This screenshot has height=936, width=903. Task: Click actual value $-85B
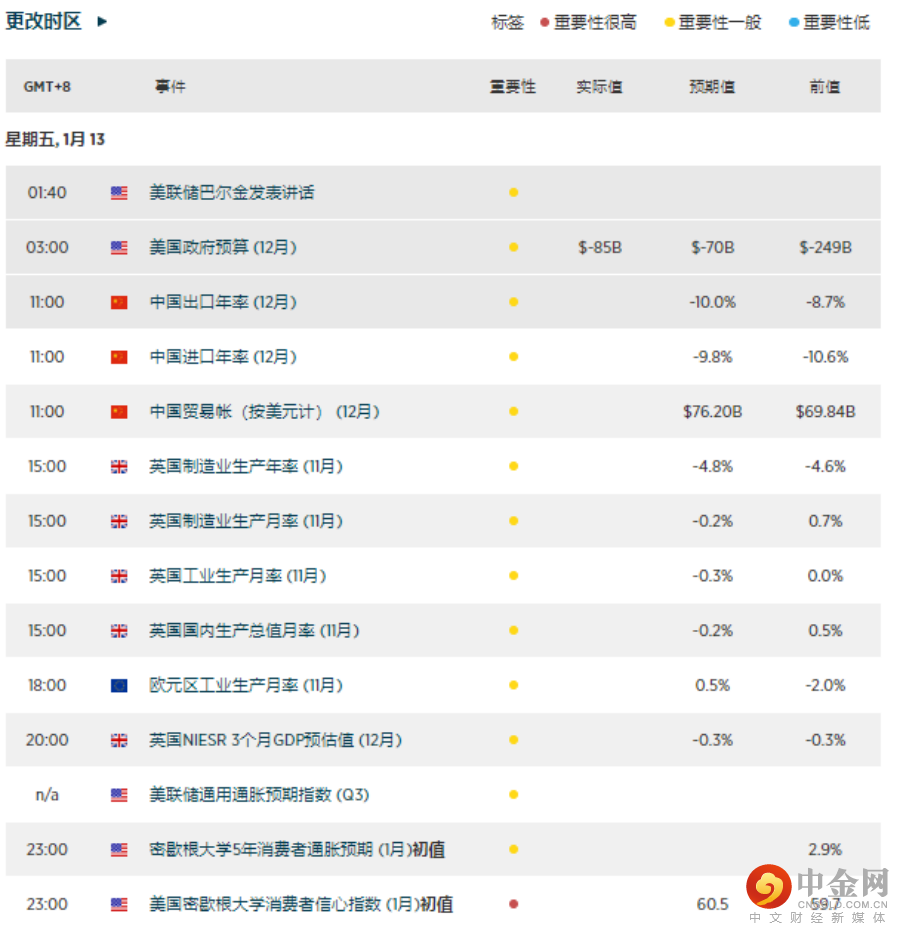click(600, 247)
